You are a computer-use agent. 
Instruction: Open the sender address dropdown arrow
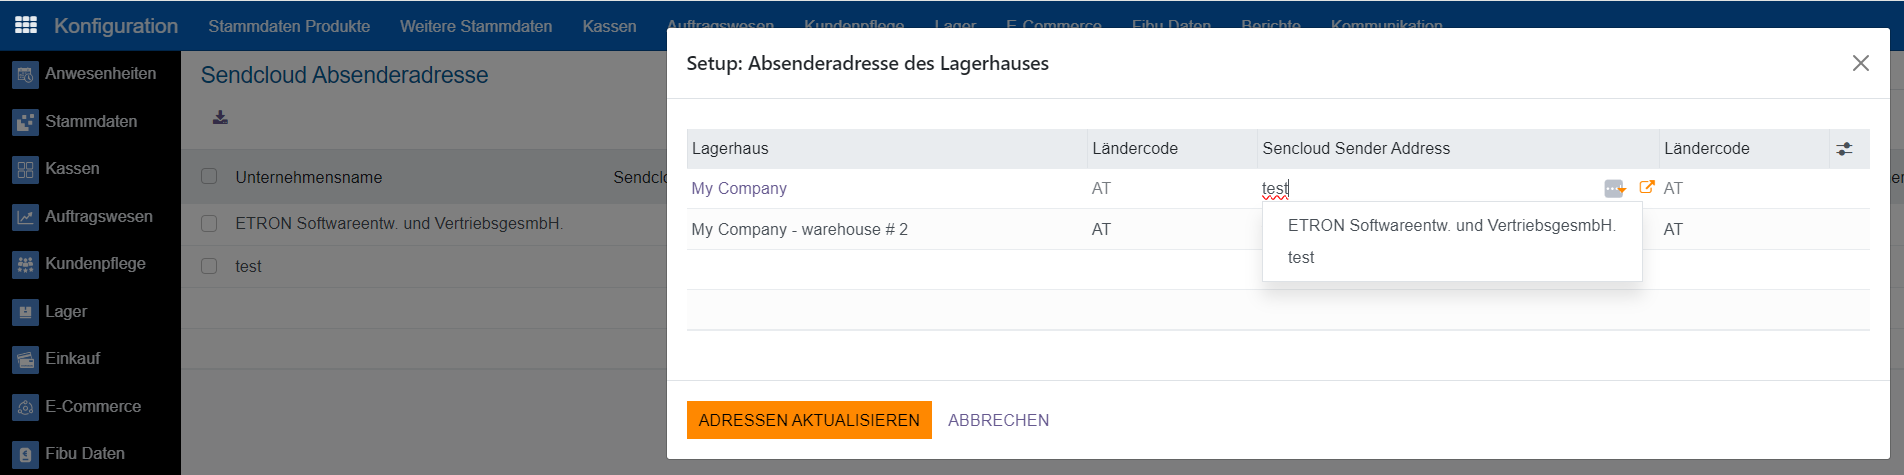[1615, 188]
